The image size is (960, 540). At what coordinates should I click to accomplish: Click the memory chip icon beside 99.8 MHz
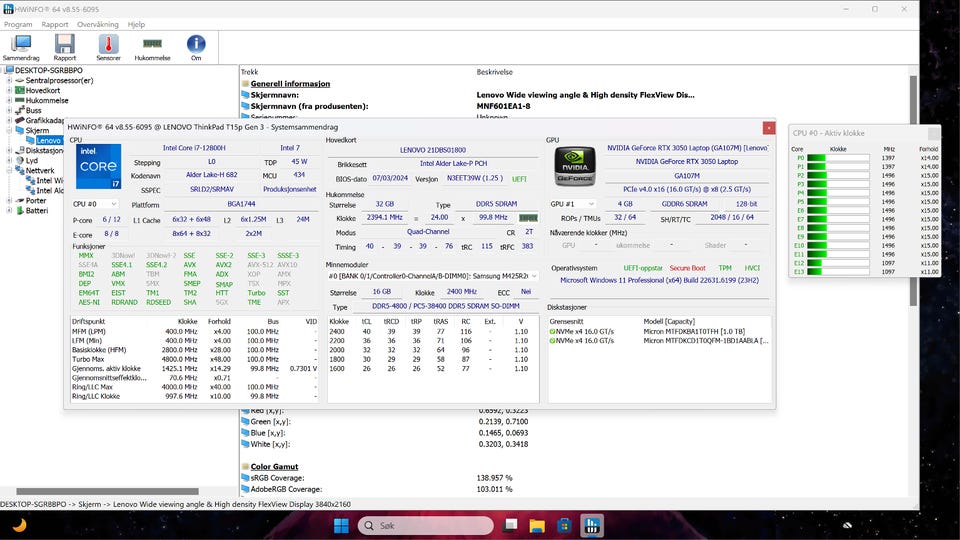point(528,217)
